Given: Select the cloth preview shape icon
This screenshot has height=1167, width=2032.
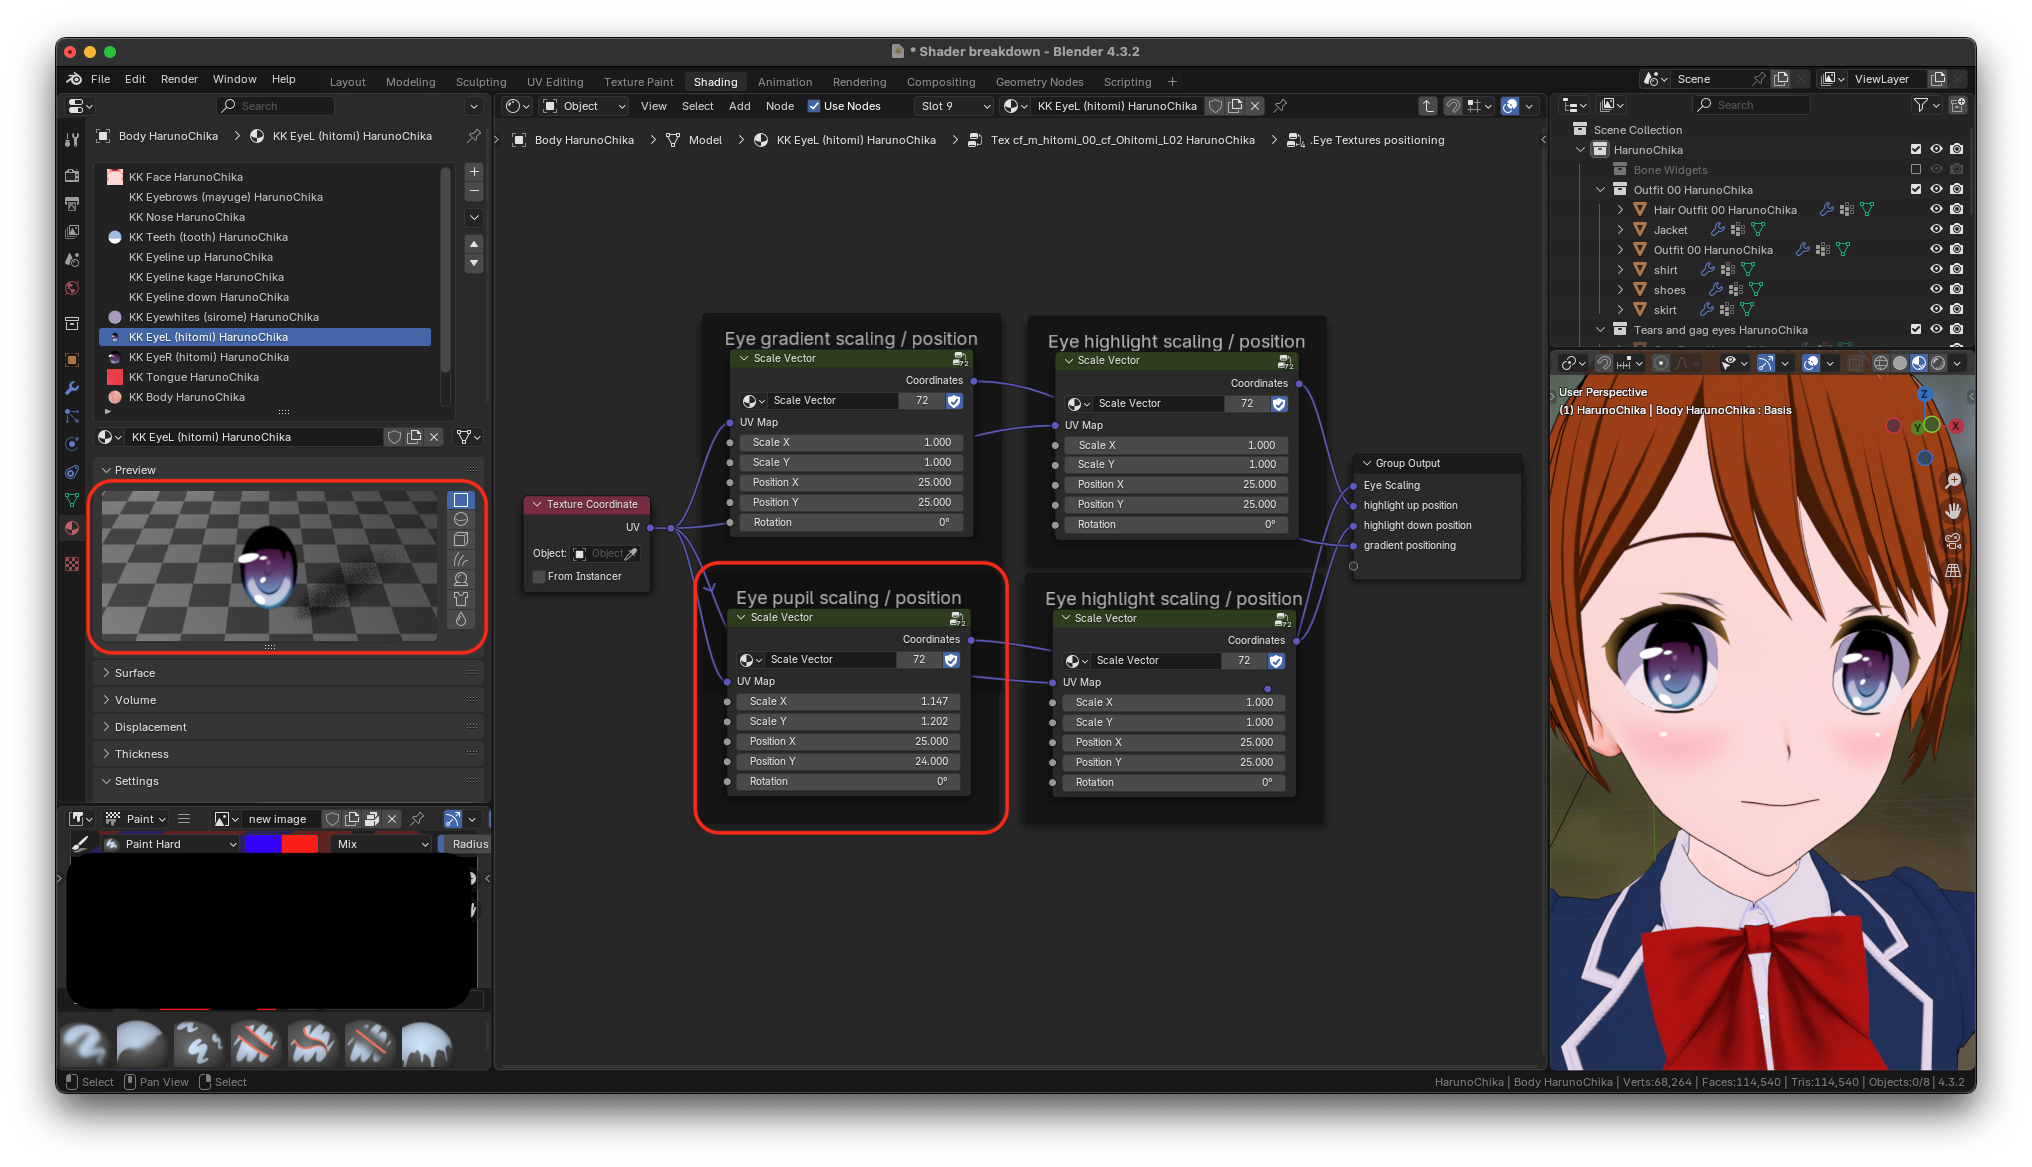Looking at the screenshot, I should coord(461,599).
